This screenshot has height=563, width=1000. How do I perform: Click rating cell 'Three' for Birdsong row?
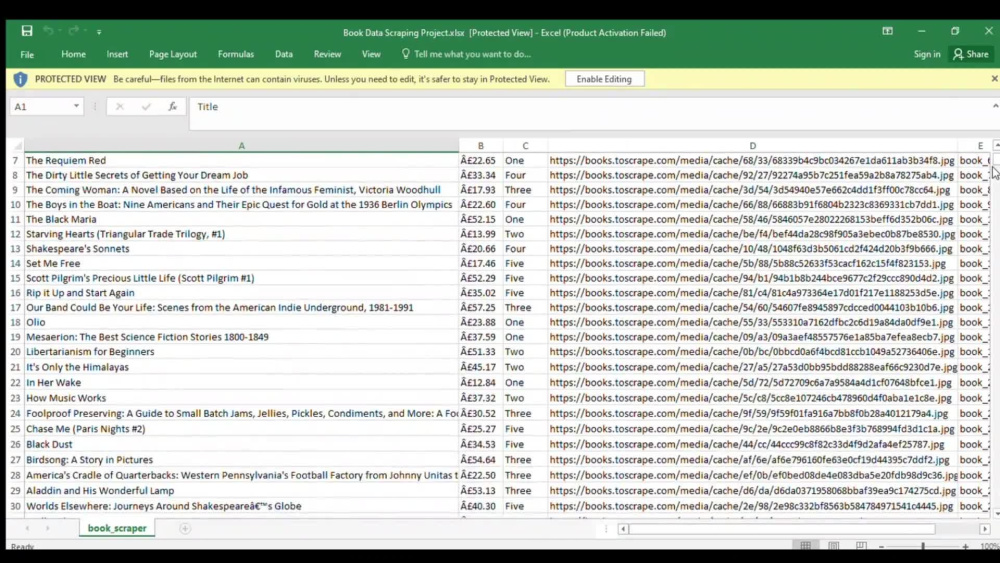(x=525, y=460)
